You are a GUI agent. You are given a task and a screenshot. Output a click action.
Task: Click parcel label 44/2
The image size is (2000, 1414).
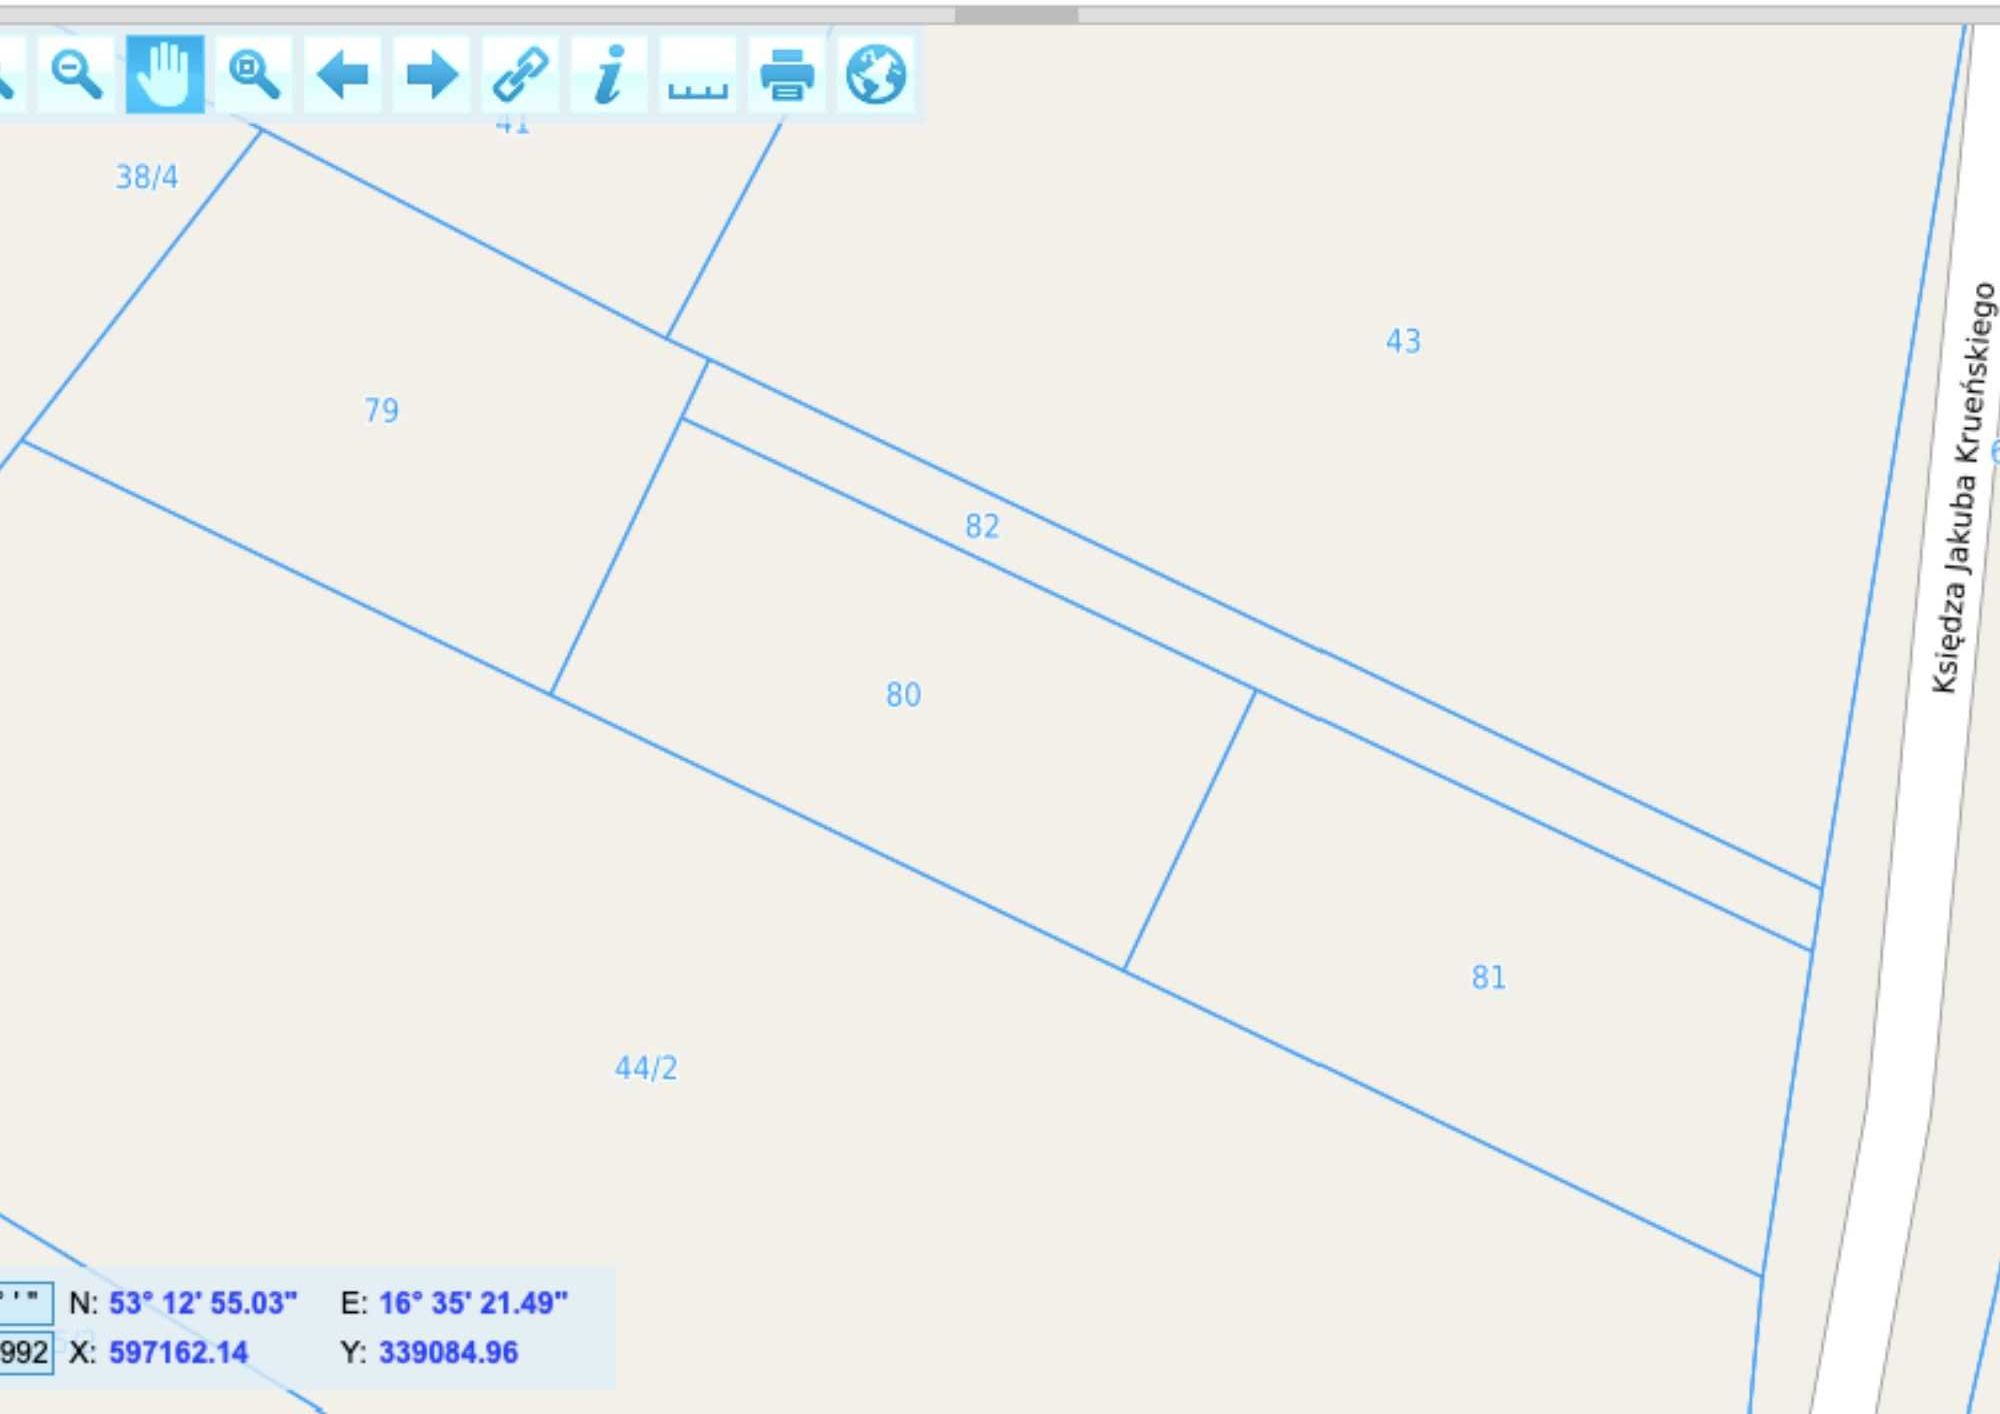[x=646, y=1068]
